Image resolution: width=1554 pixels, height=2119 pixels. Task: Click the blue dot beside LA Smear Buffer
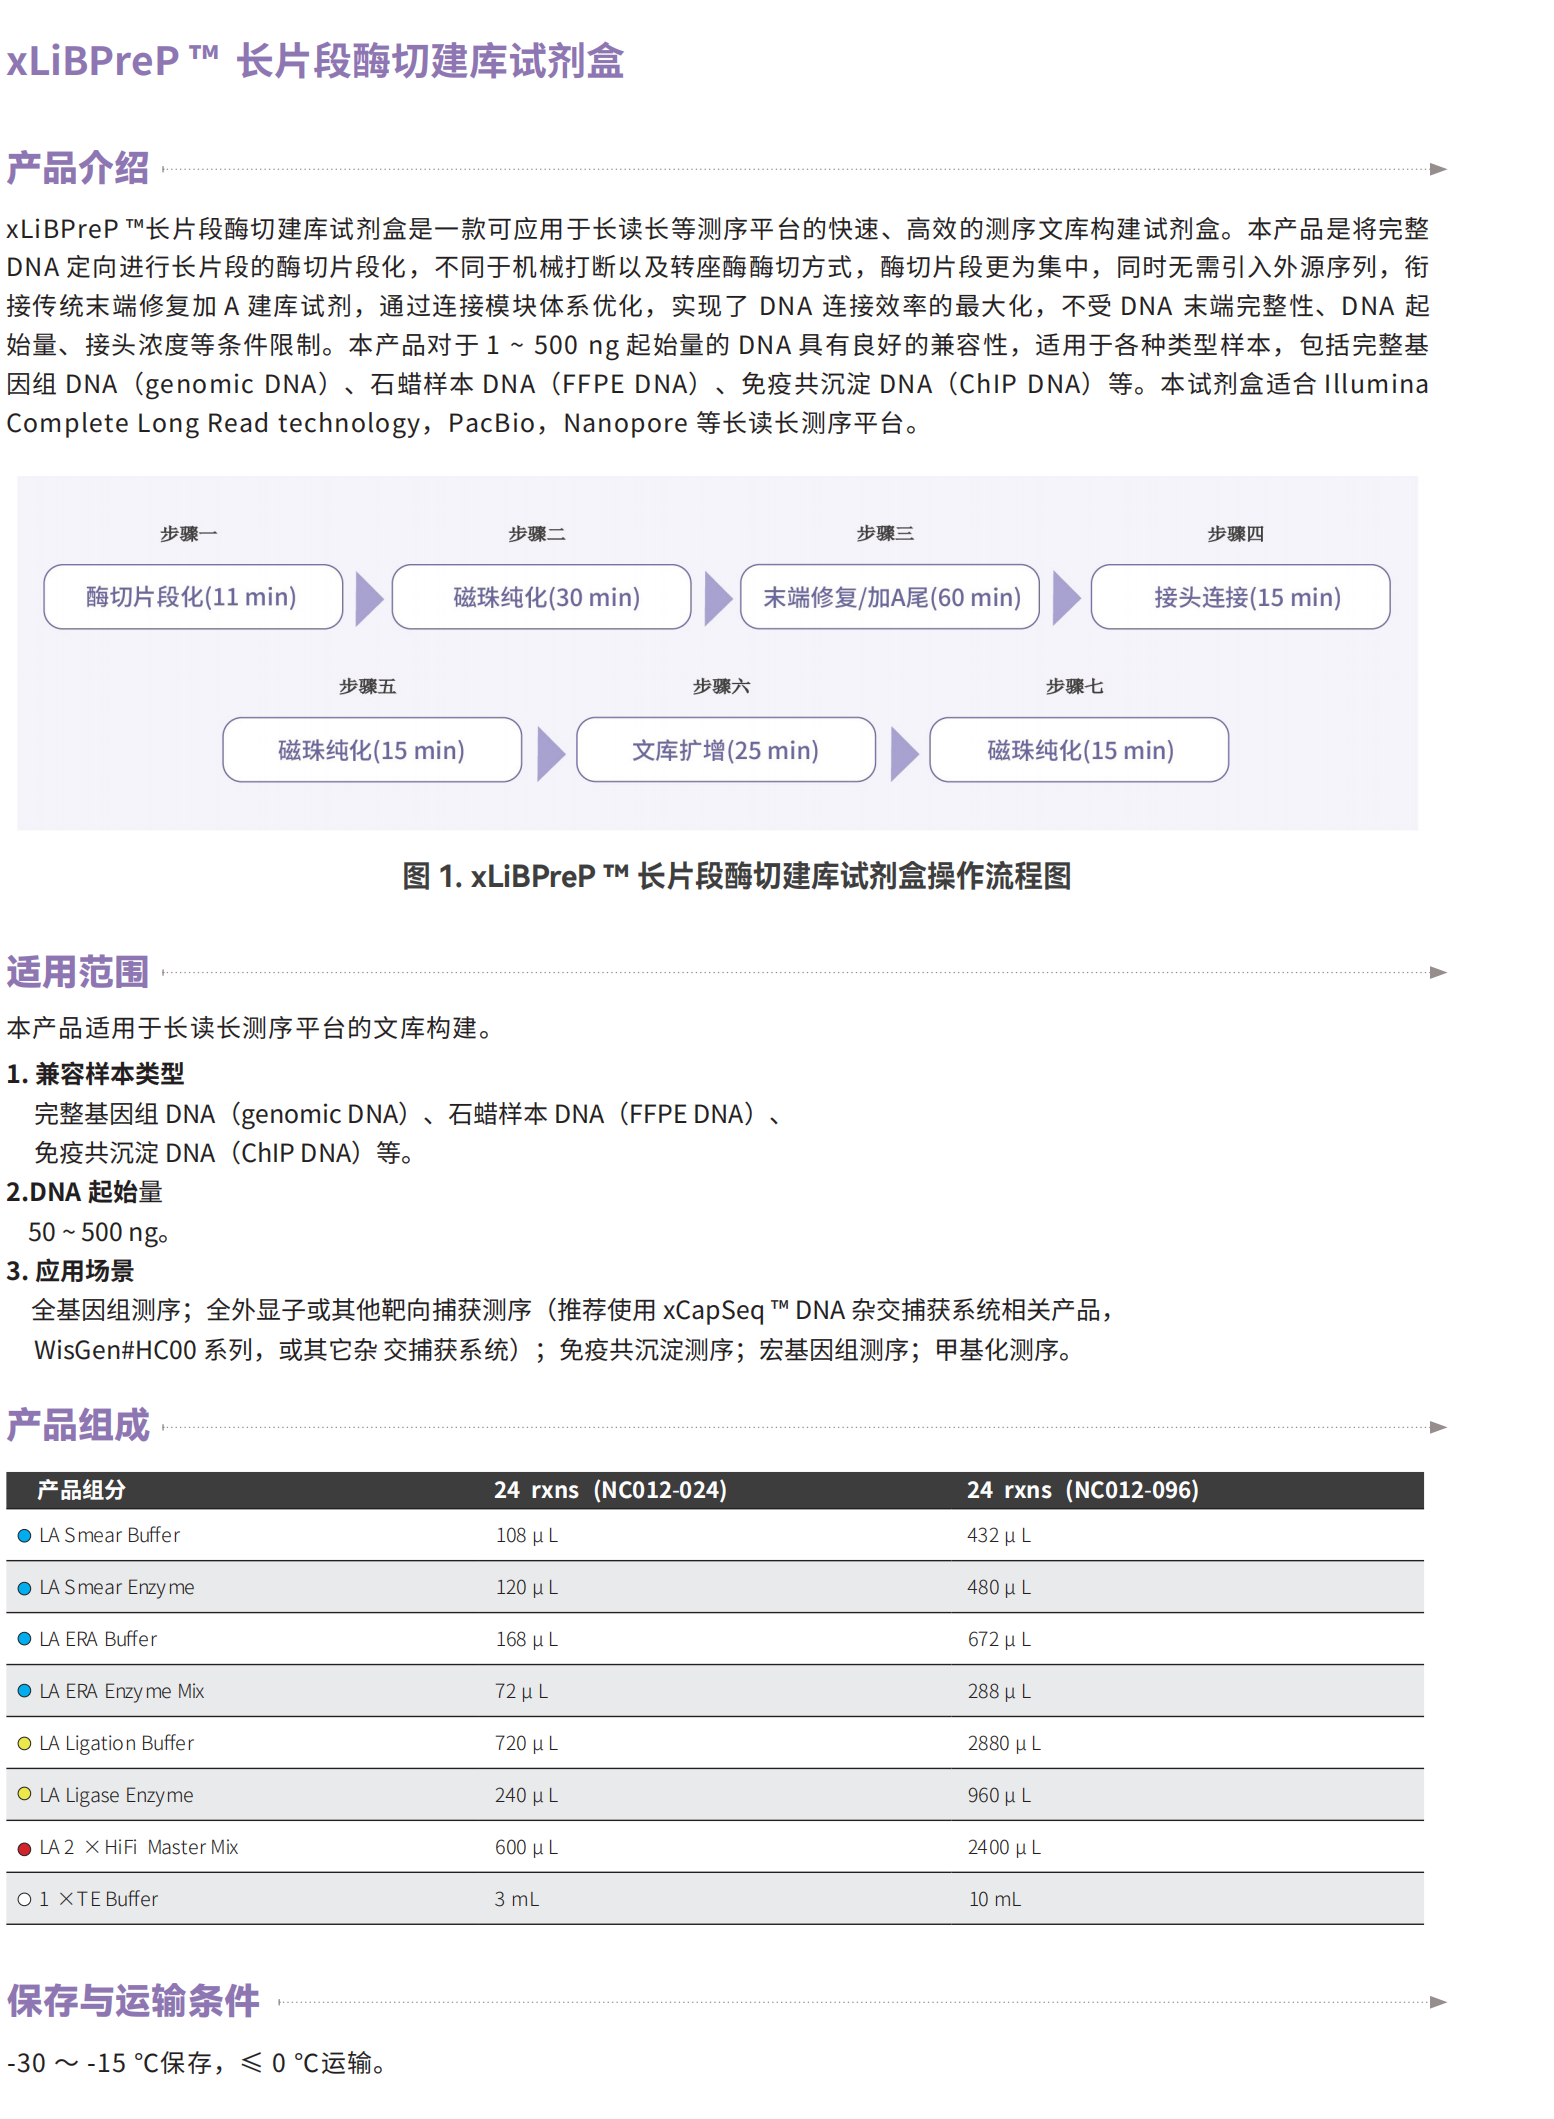24,1535
